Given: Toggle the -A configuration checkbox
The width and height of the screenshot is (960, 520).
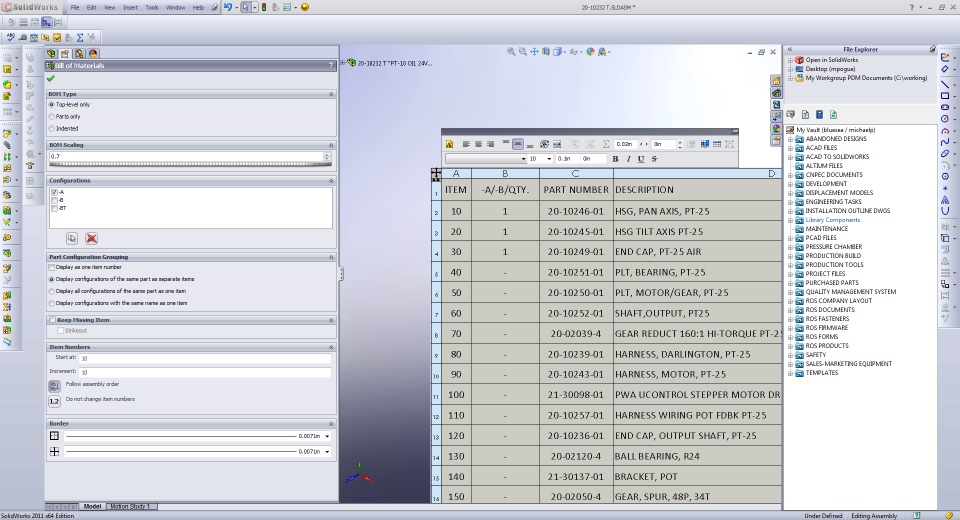Looking at the screenshot, I should 54,192.
